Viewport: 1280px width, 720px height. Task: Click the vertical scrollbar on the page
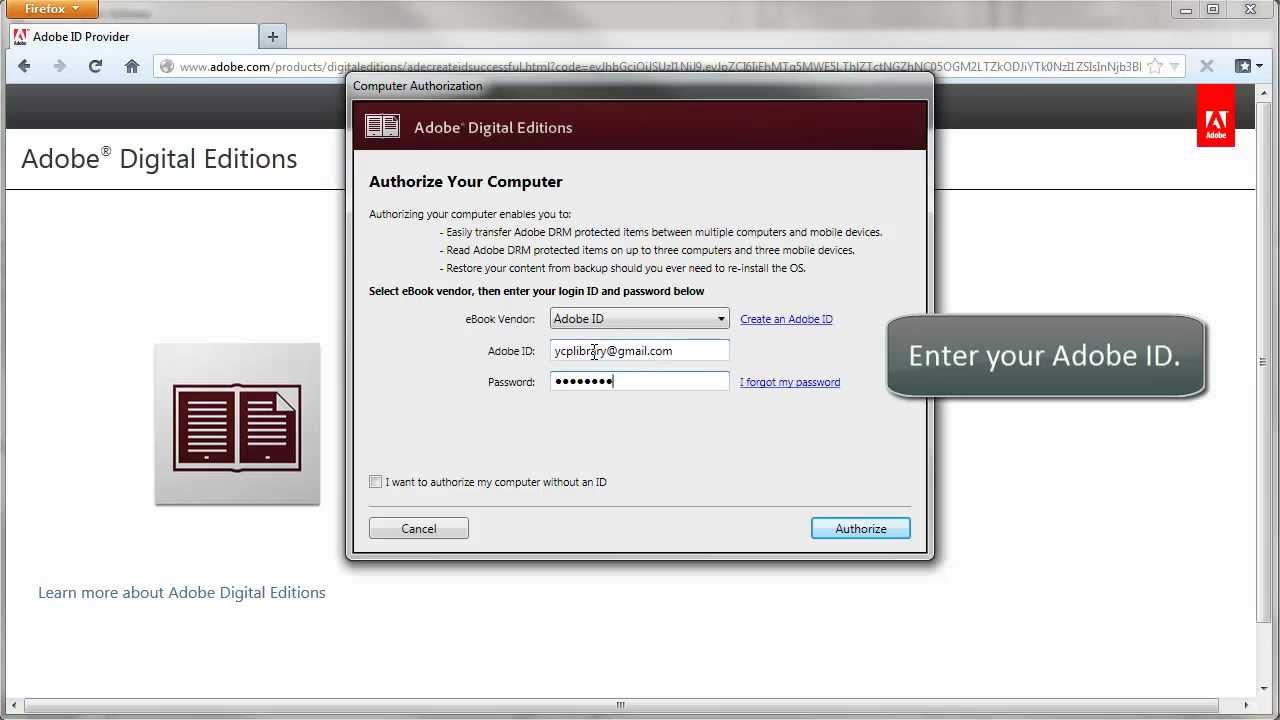(x=1265, y=360)
